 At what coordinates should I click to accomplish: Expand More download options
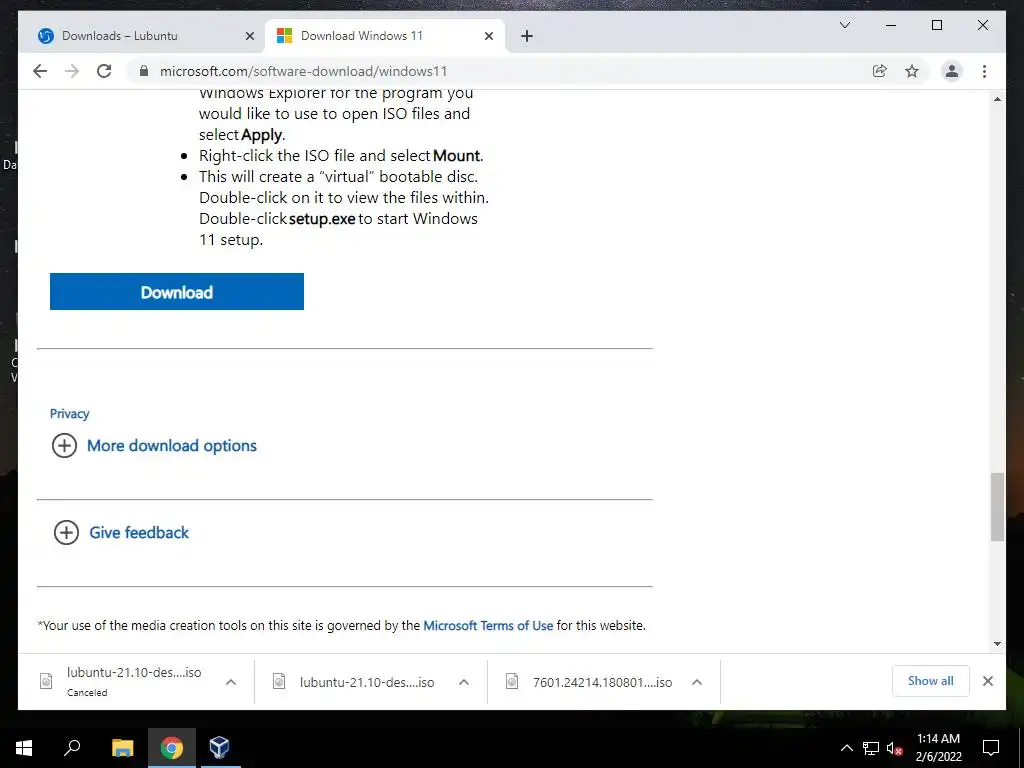[172, 445]
